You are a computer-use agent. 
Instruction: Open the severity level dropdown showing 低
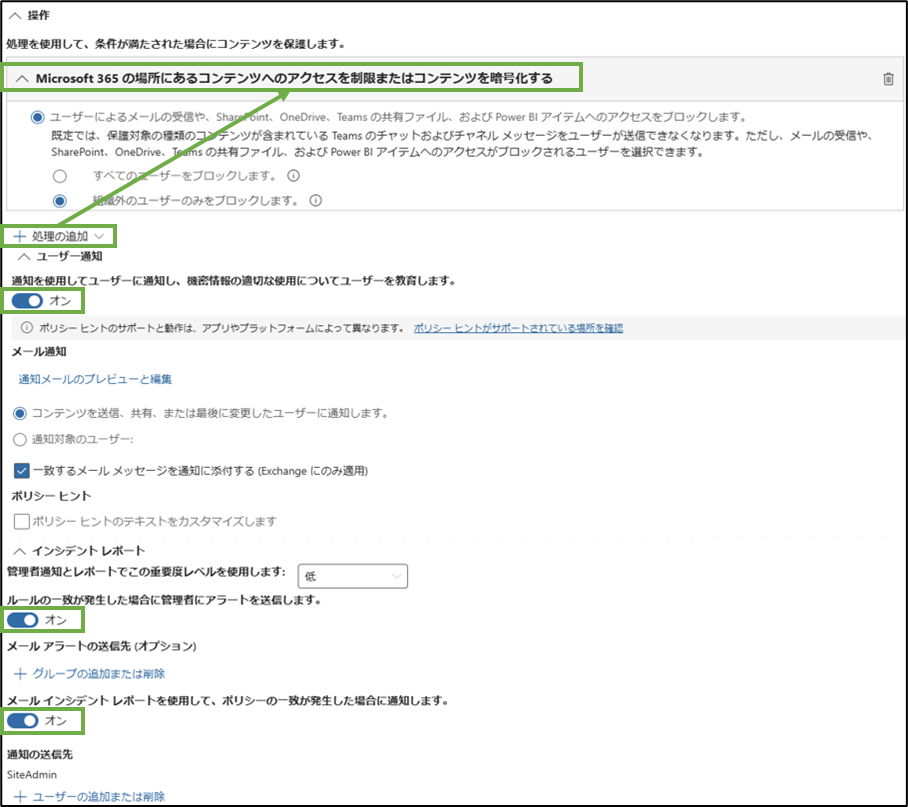355,575
